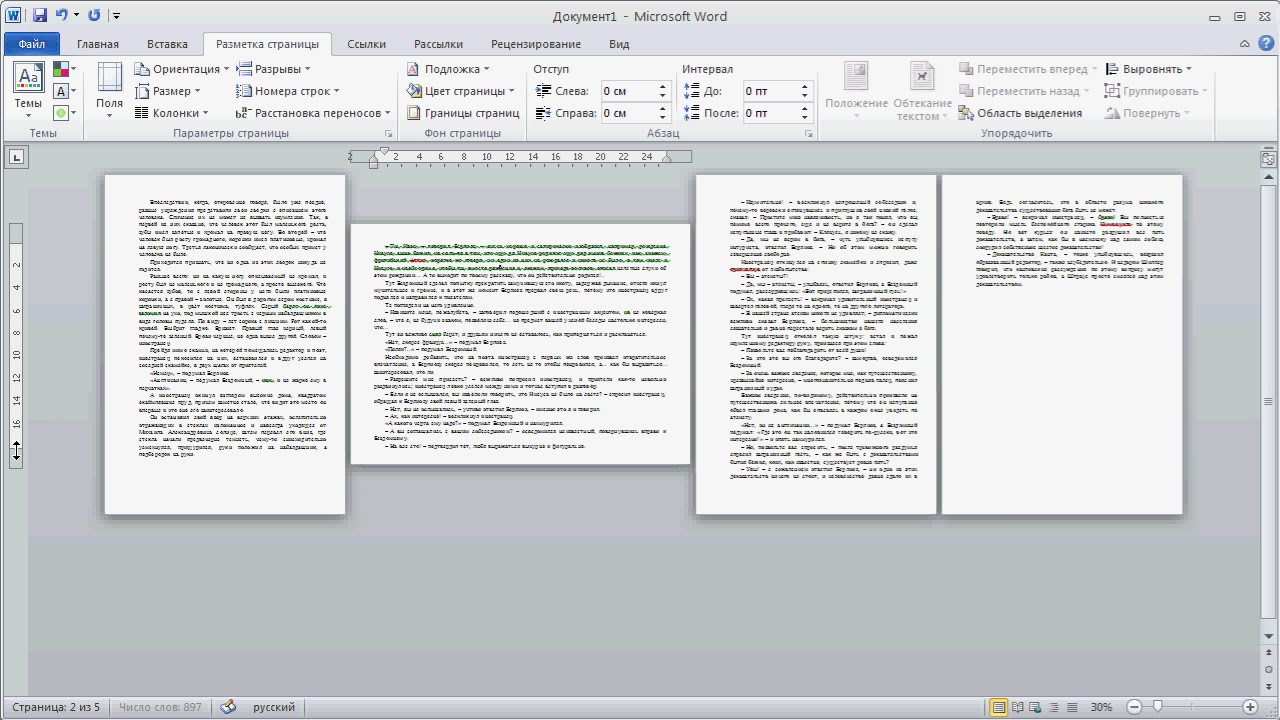Click the 30% zoom level button
Viewport: 1280px width, 720px height.
(x=1101, y=708)
